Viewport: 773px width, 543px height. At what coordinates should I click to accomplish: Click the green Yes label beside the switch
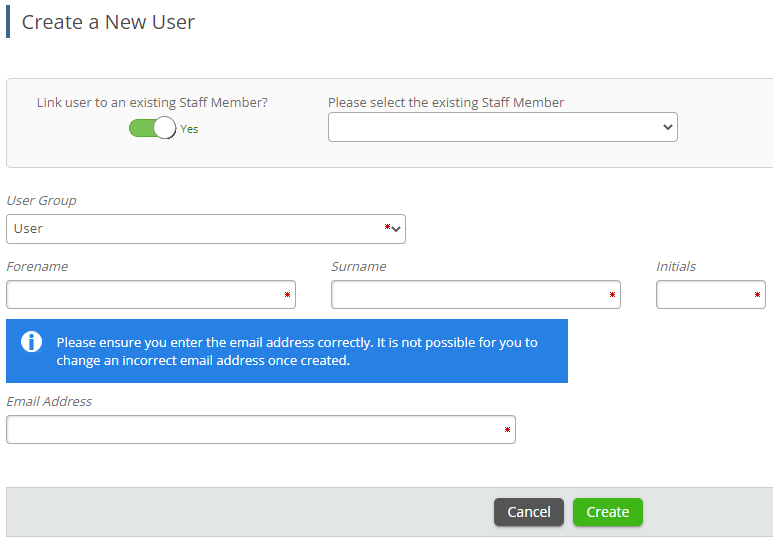[x=189, y=129]
